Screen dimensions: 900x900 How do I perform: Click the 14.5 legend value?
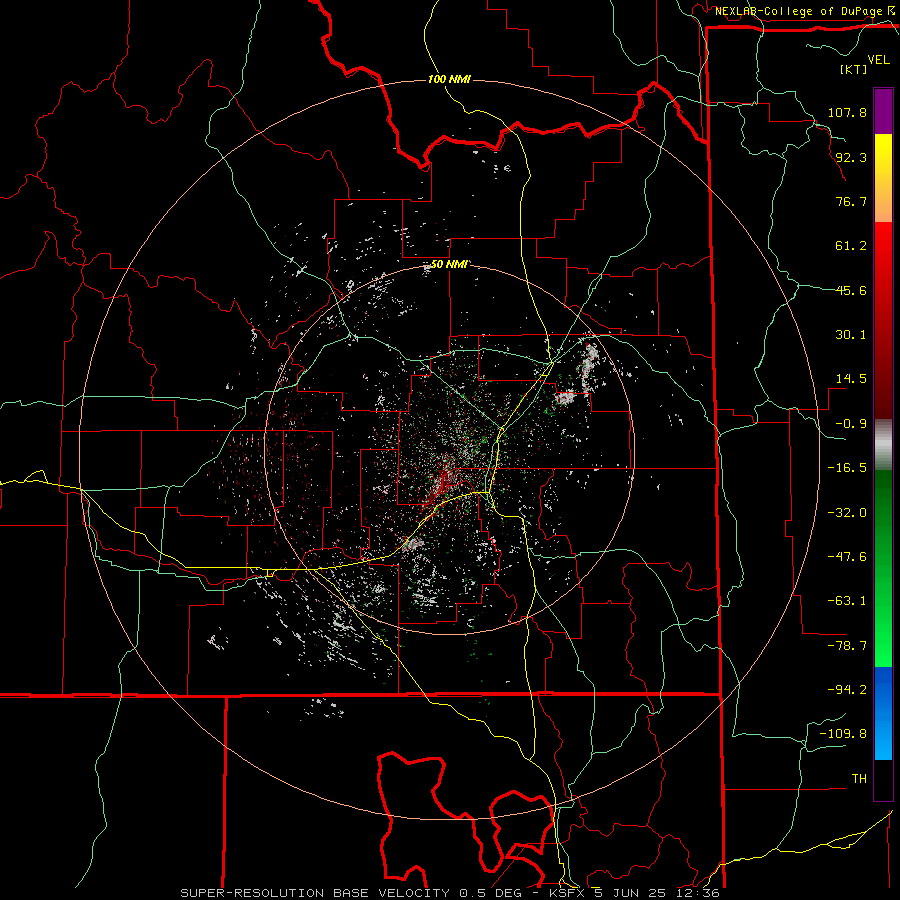pos(851,379)
